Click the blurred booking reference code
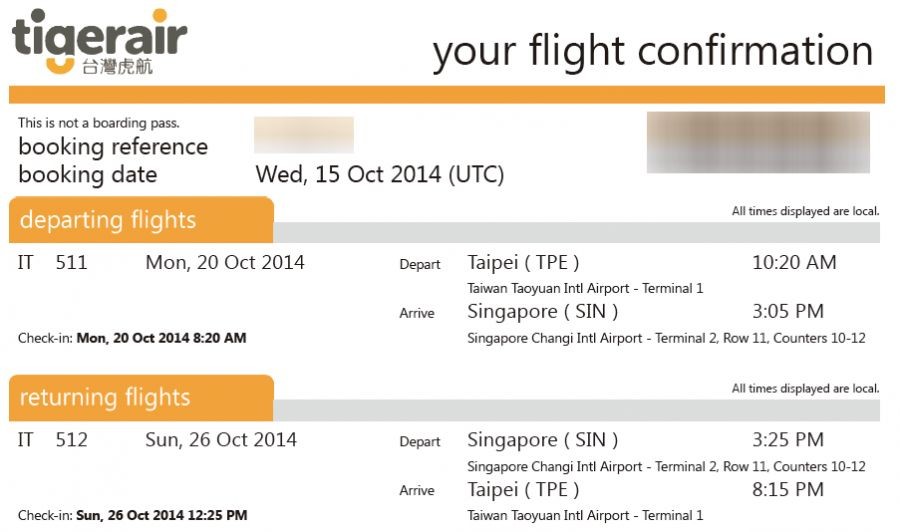This screenshot has height=532, width=900. tap(304, 135)
